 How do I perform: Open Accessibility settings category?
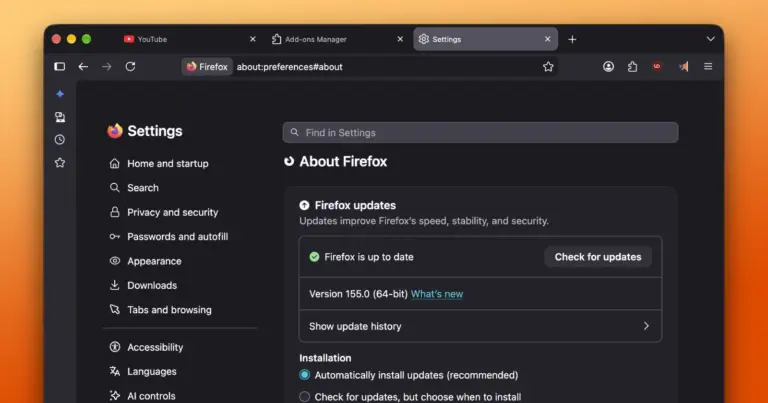[x=146, y=347]
